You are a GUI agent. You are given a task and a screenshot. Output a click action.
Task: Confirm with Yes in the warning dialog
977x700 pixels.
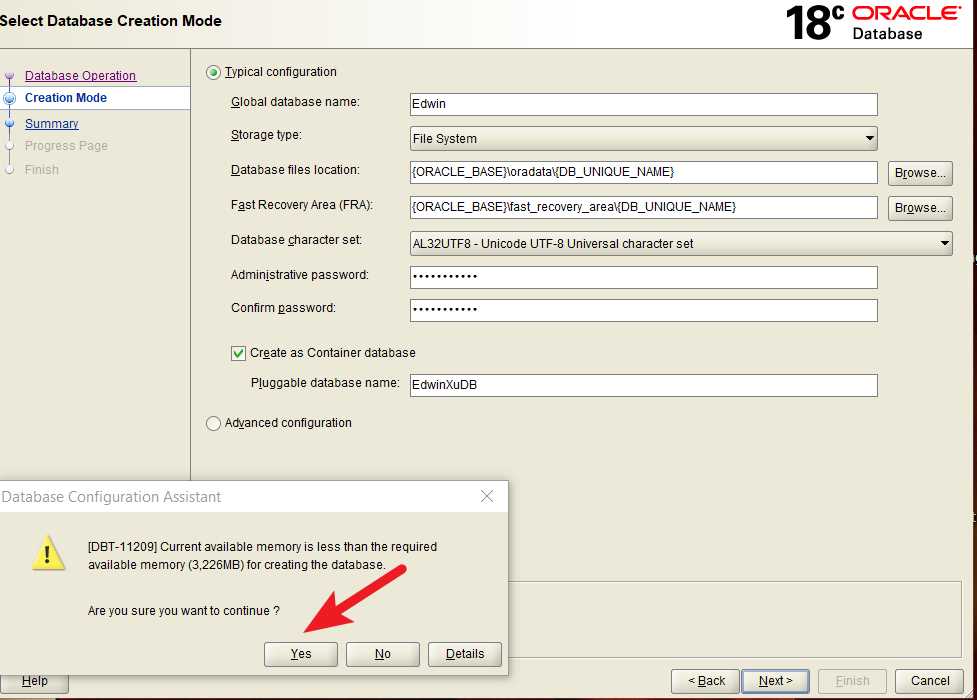pyautogui.click(x=301, y=654)
